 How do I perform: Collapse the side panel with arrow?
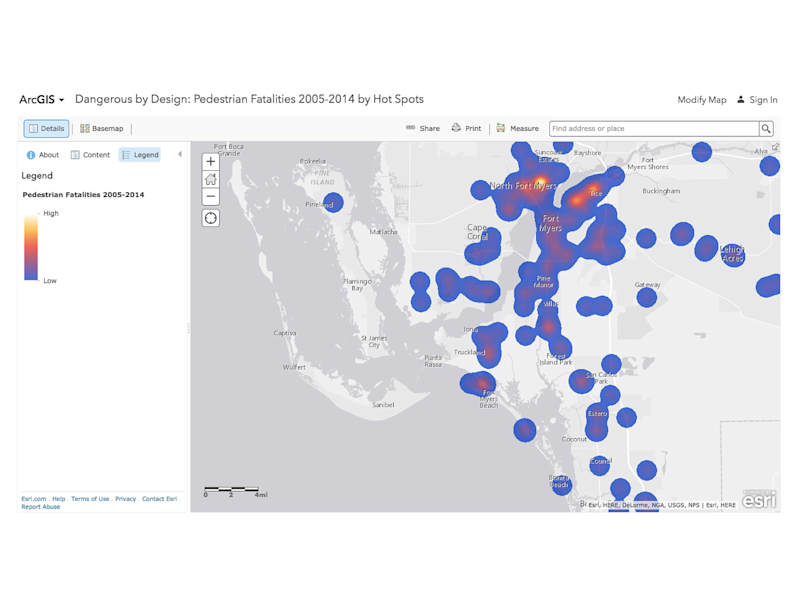pyautogui.click(x=180, y=155)
